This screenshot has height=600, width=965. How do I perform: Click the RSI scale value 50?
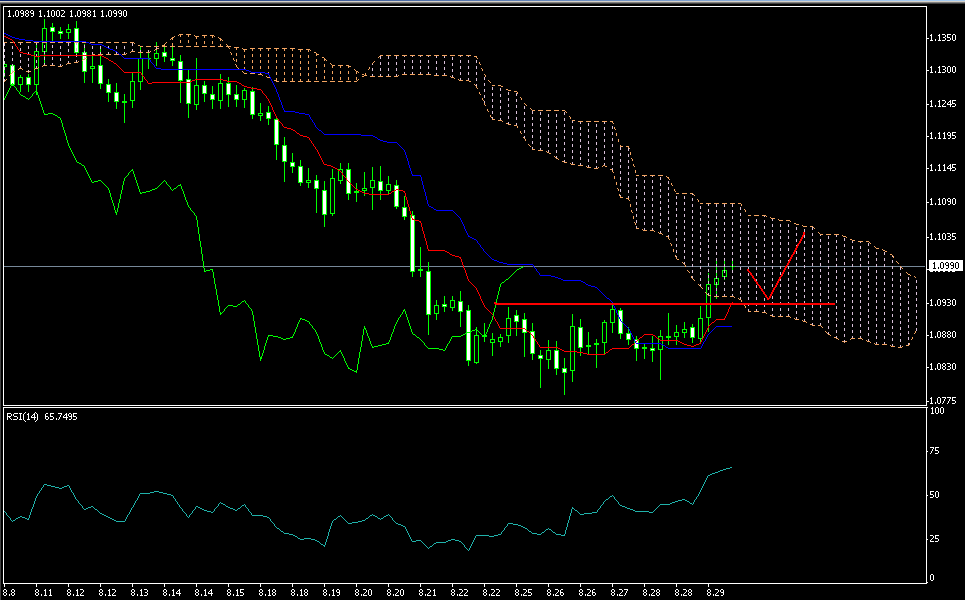[934, 495]
